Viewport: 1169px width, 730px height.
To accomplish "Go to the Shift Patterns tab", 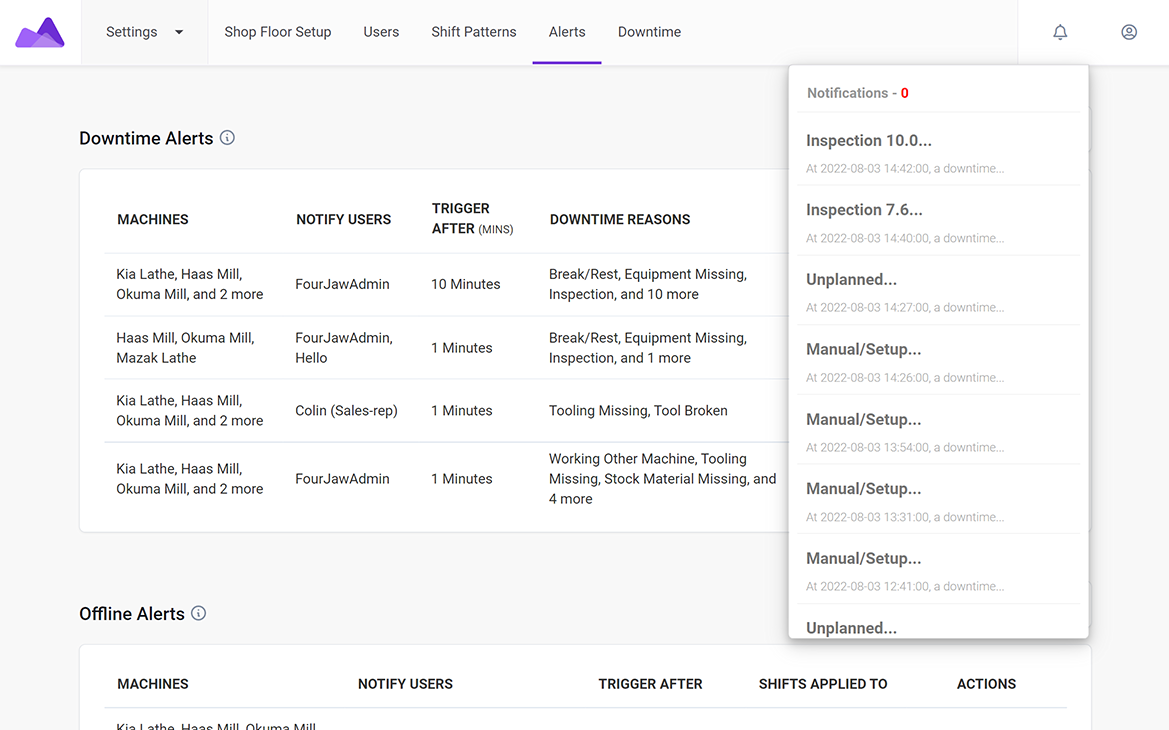I will 474,32.
